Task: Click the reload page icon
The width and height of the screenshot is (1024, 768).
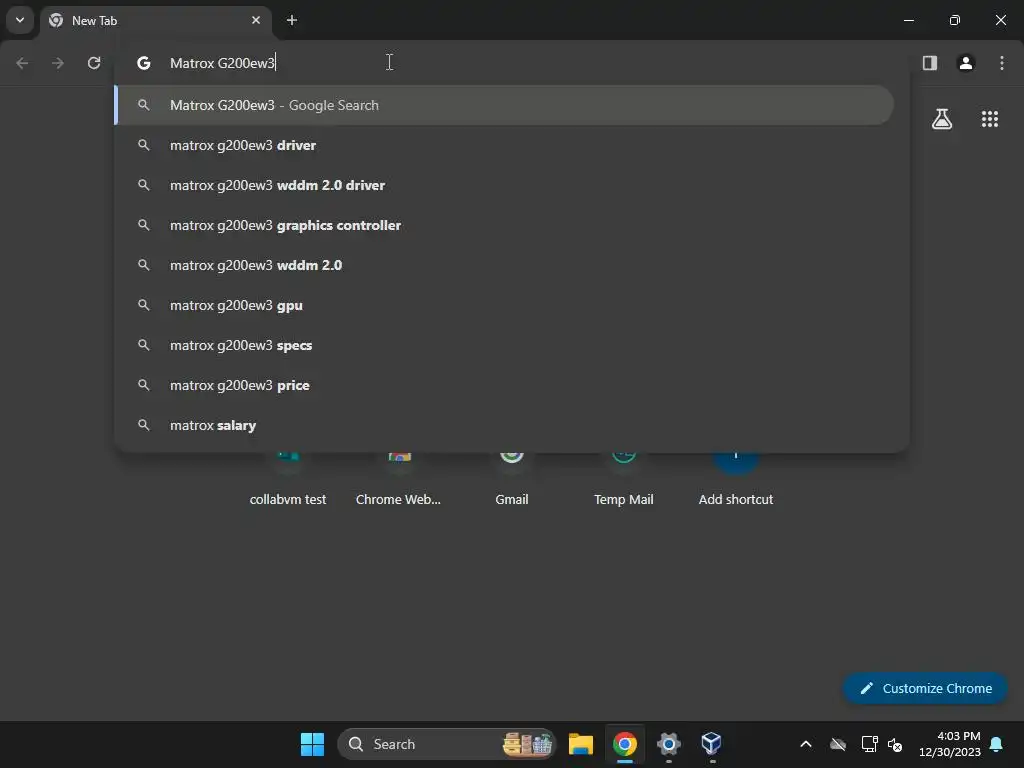Action: tap(94, 63)
